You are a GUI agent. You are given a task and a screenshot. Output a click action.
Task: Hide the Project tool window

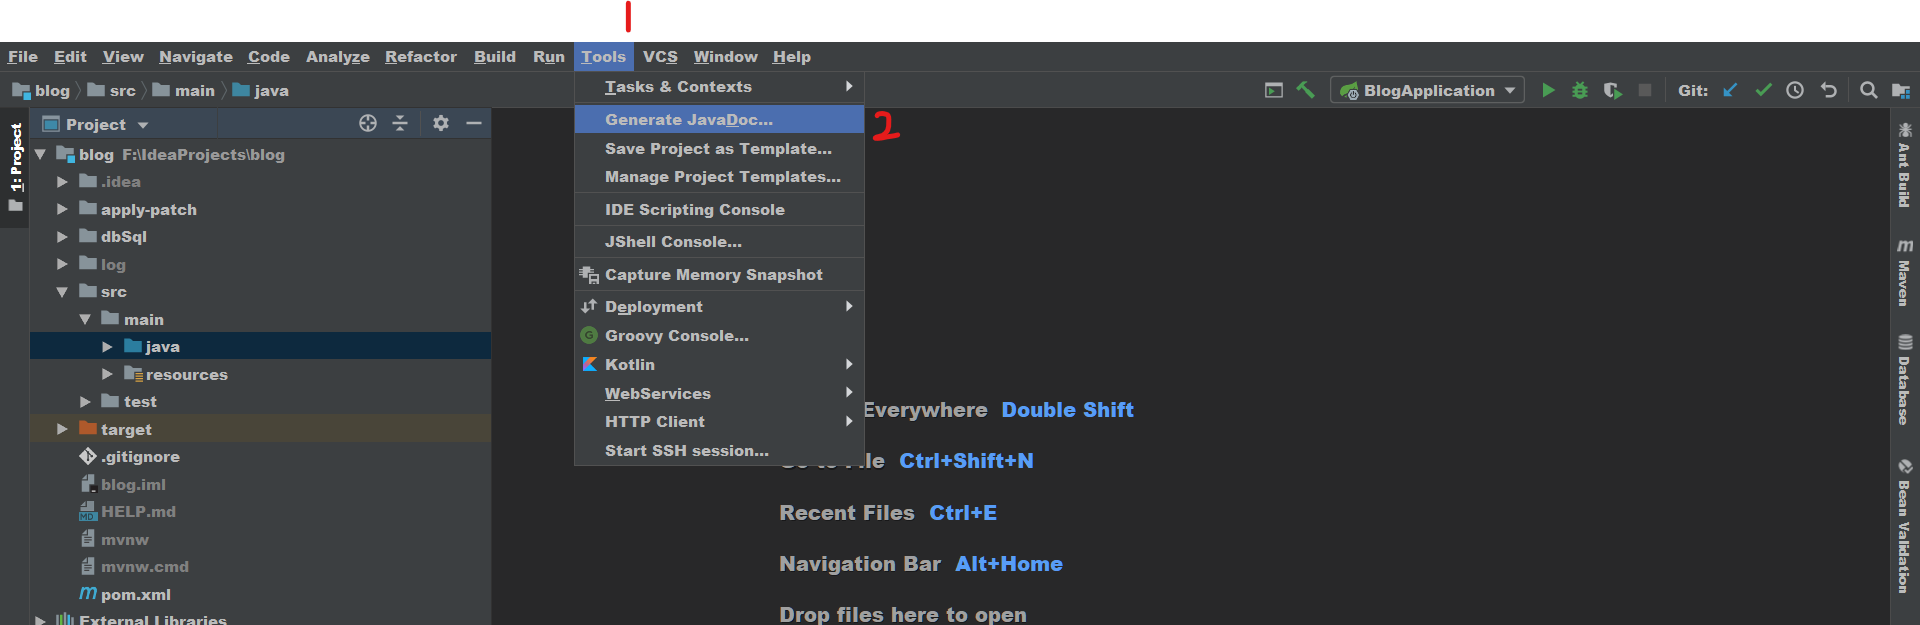tap(474, 123)
